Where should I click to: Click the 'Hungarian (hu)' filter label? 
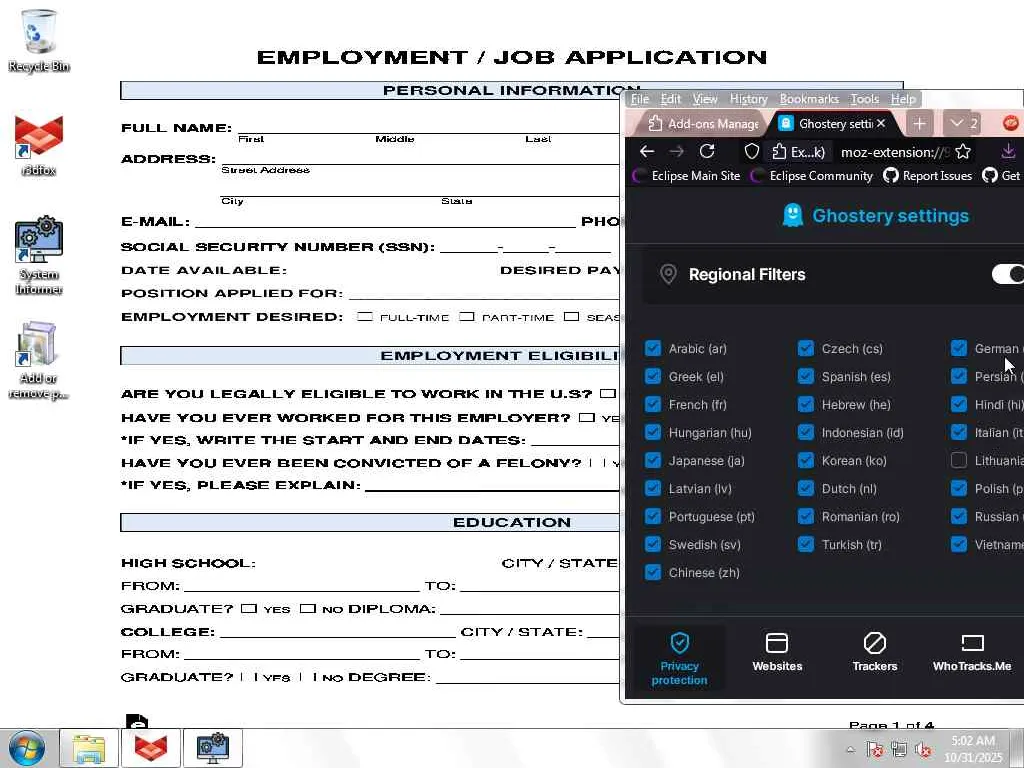coord(710,432)
